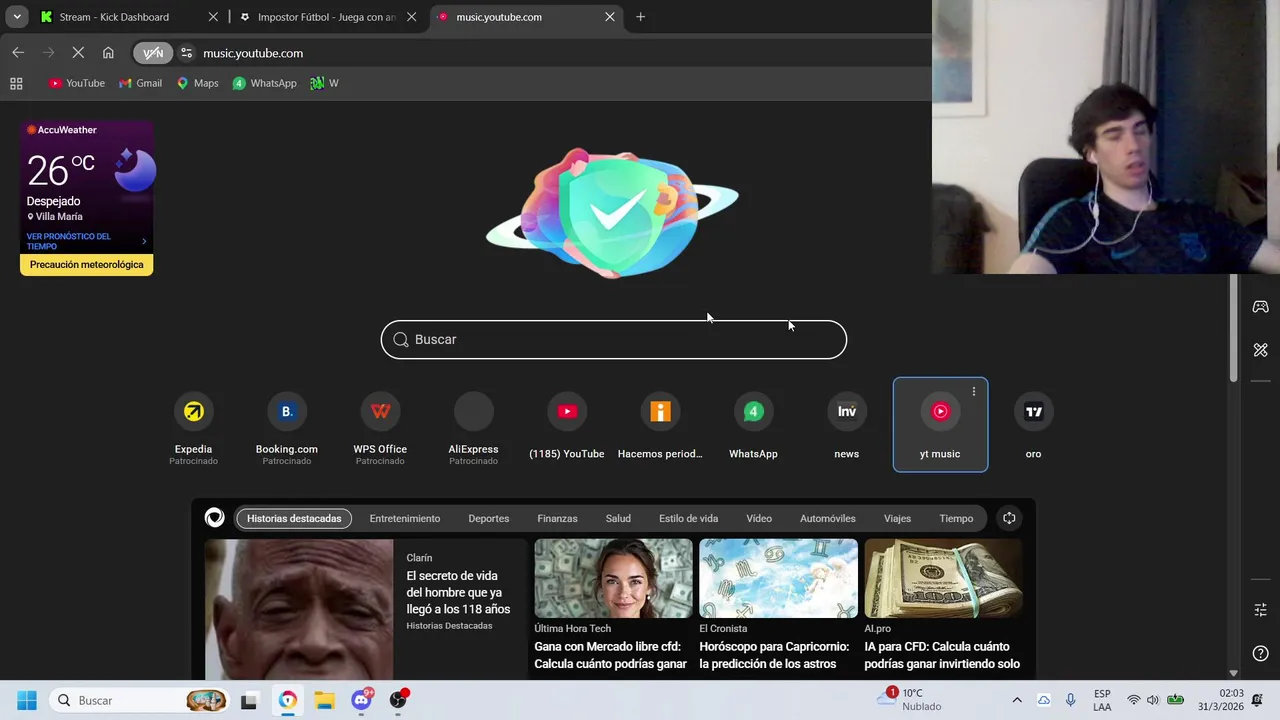Open the (1185) YouTube shortcut
Screen dimensions: 1280x720
(566, 424)
